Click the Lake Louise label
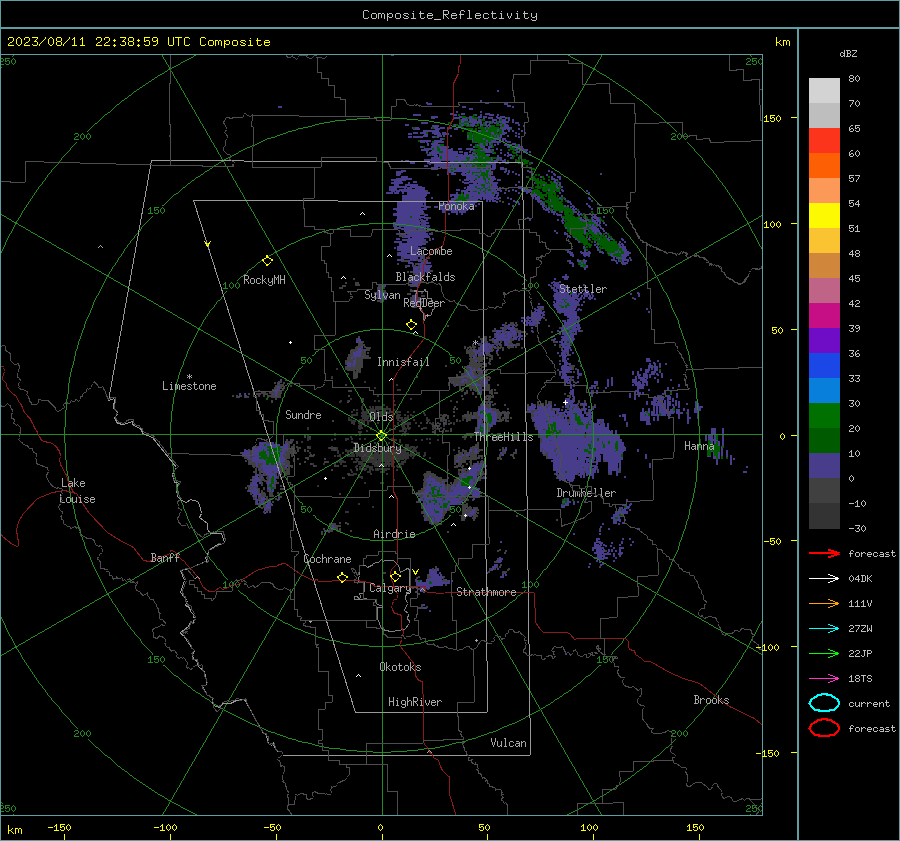Image resolution: width=900 pixels, height=841 pixels. (77, 491)
